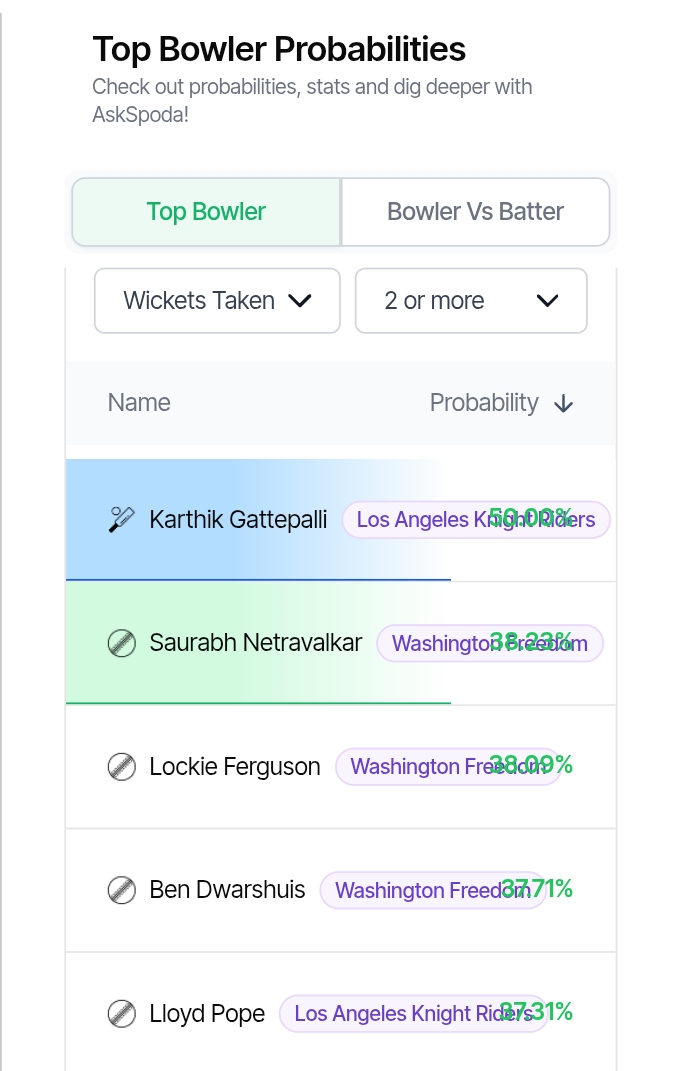Click the ball icon beside Ben Dwarshuis
The image size is (677, 1071).
[122, 890]
